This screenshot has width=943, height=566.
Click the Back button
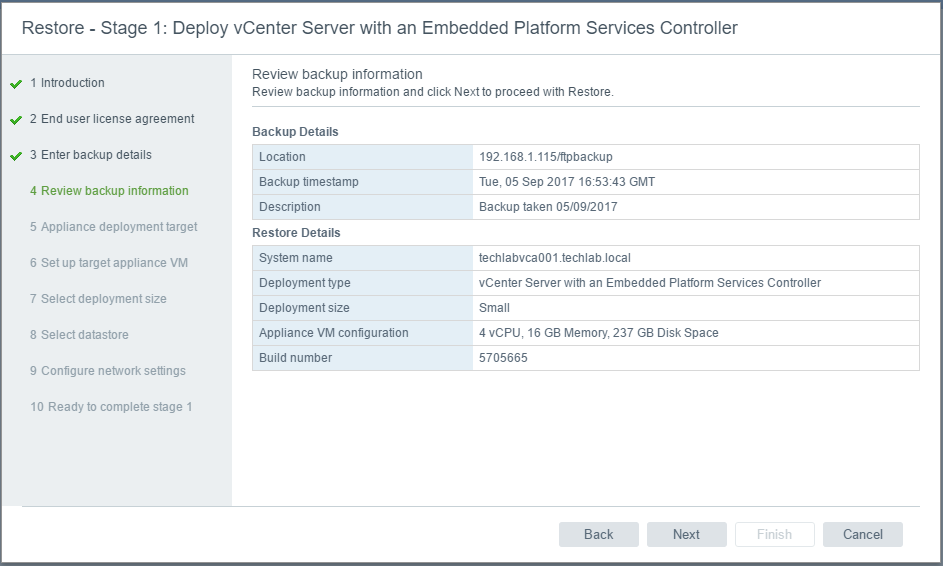pyautogui.click(x=598, y=534)
